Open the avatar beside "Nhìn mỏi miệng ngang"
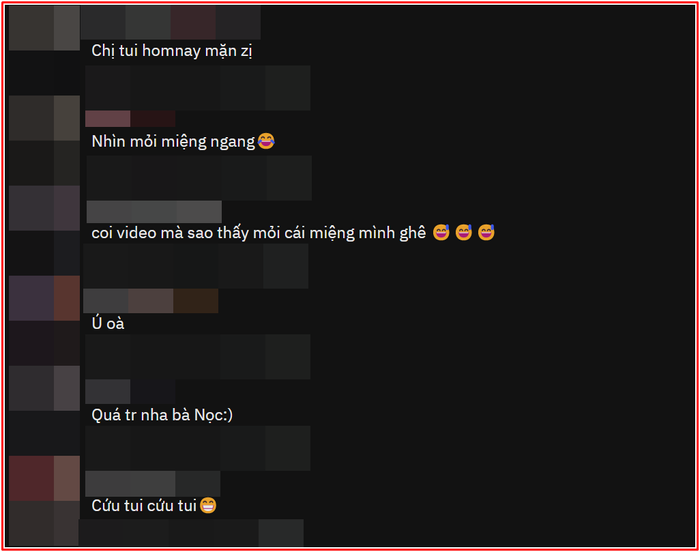This screenshot has width=700, height=552. point(44,118)
